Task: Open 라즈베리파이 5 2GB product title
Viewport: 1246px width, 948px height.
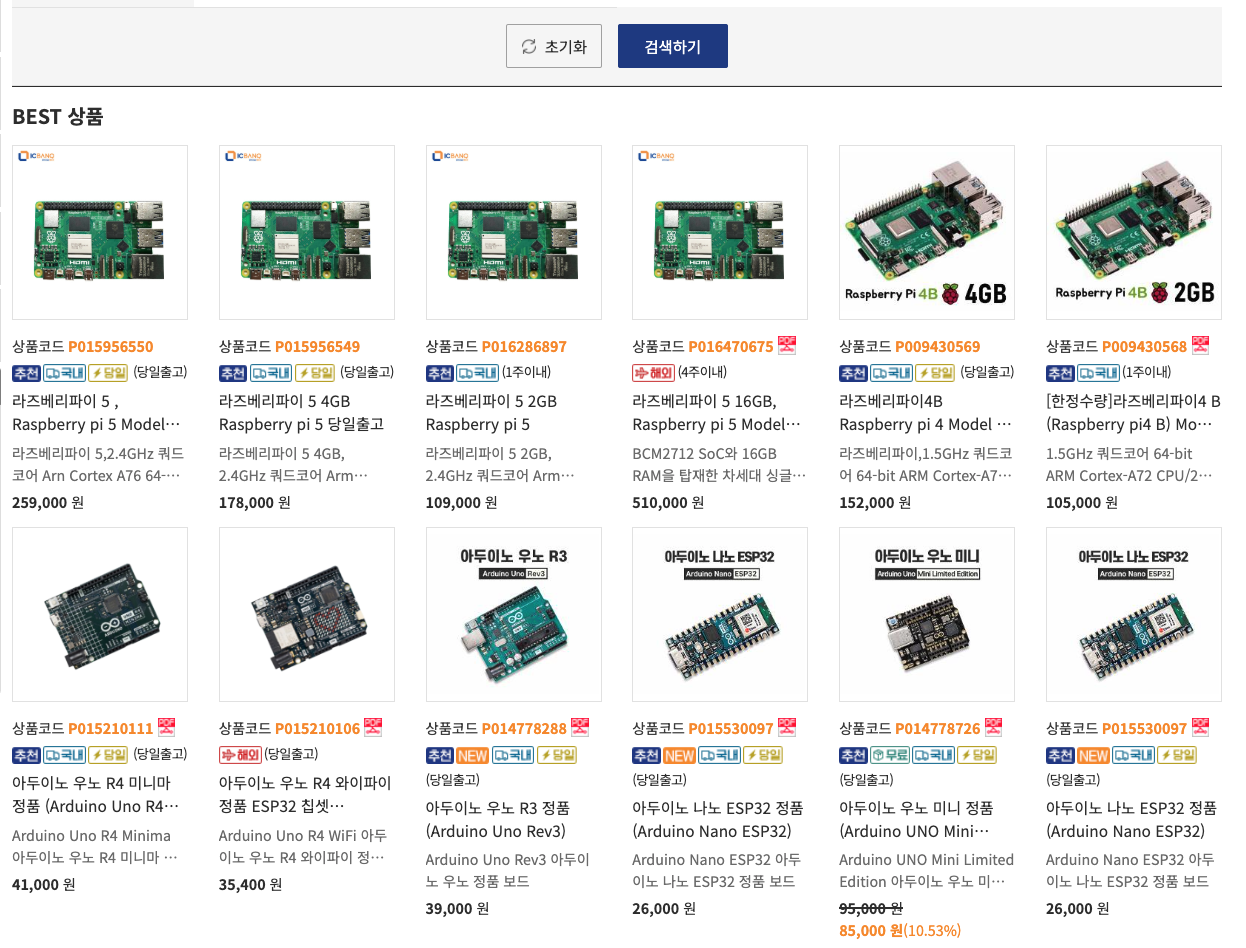Action: [x=491, y=412]
